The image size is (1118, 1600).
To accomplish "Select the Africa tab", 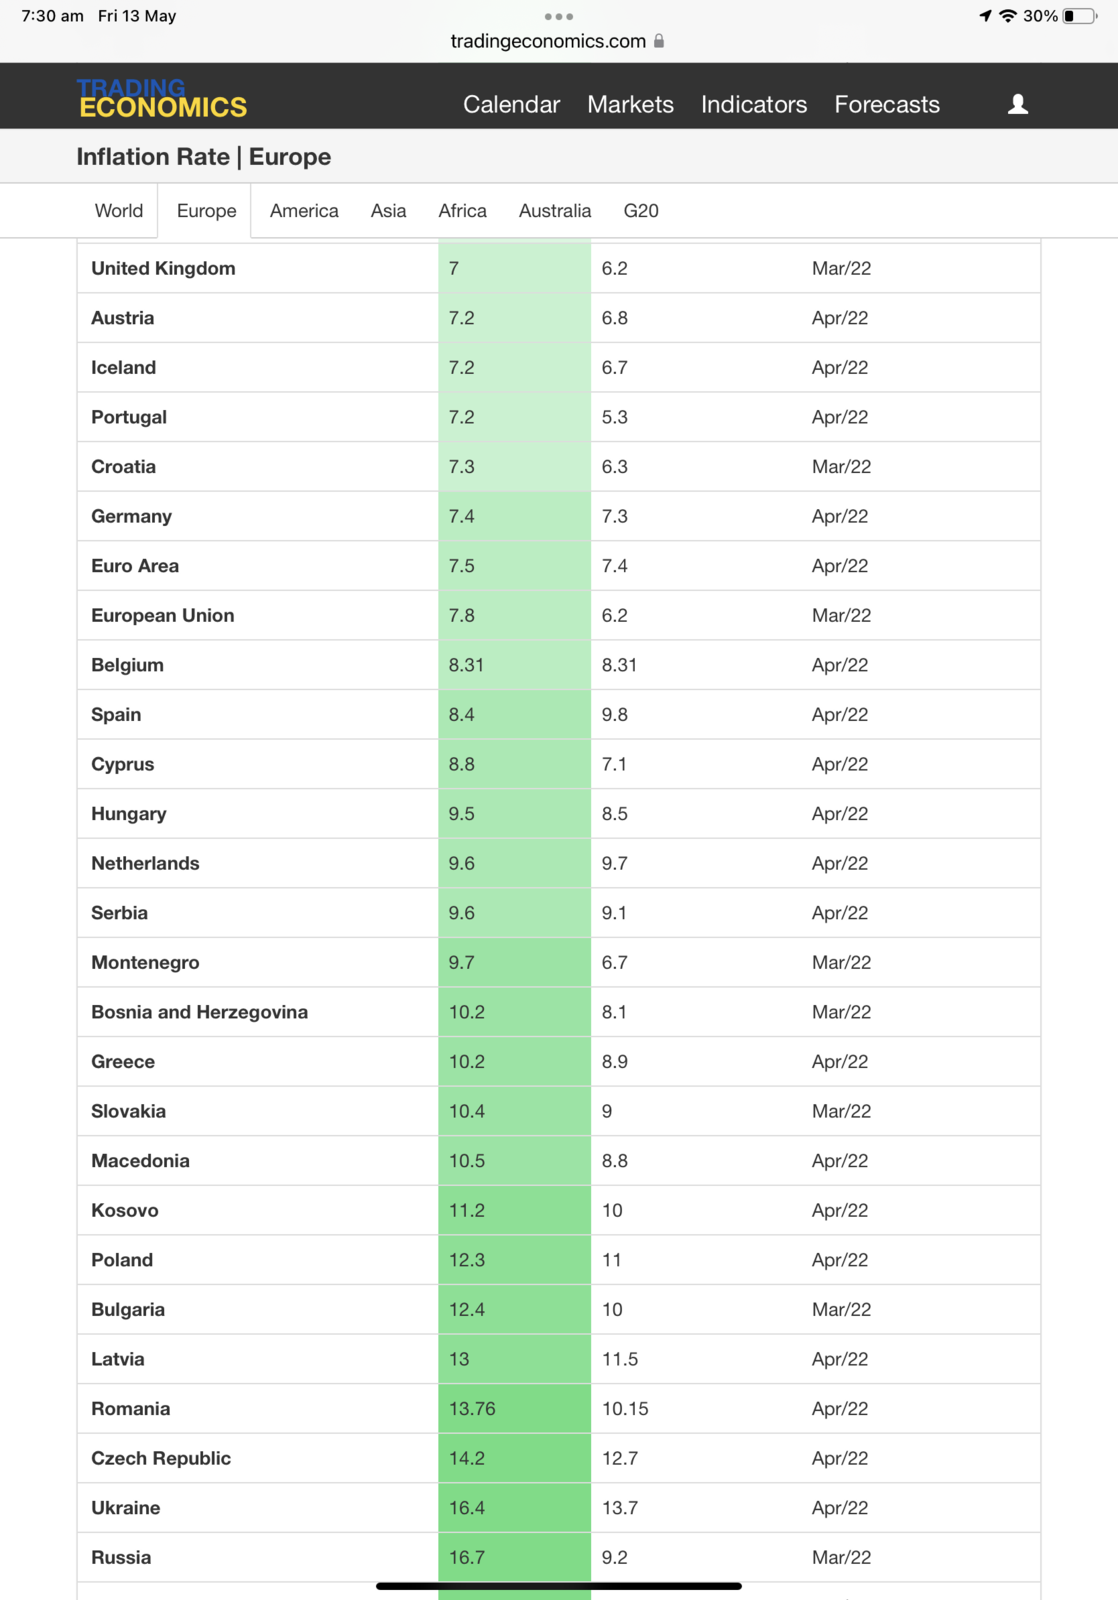I will [462, 211].
